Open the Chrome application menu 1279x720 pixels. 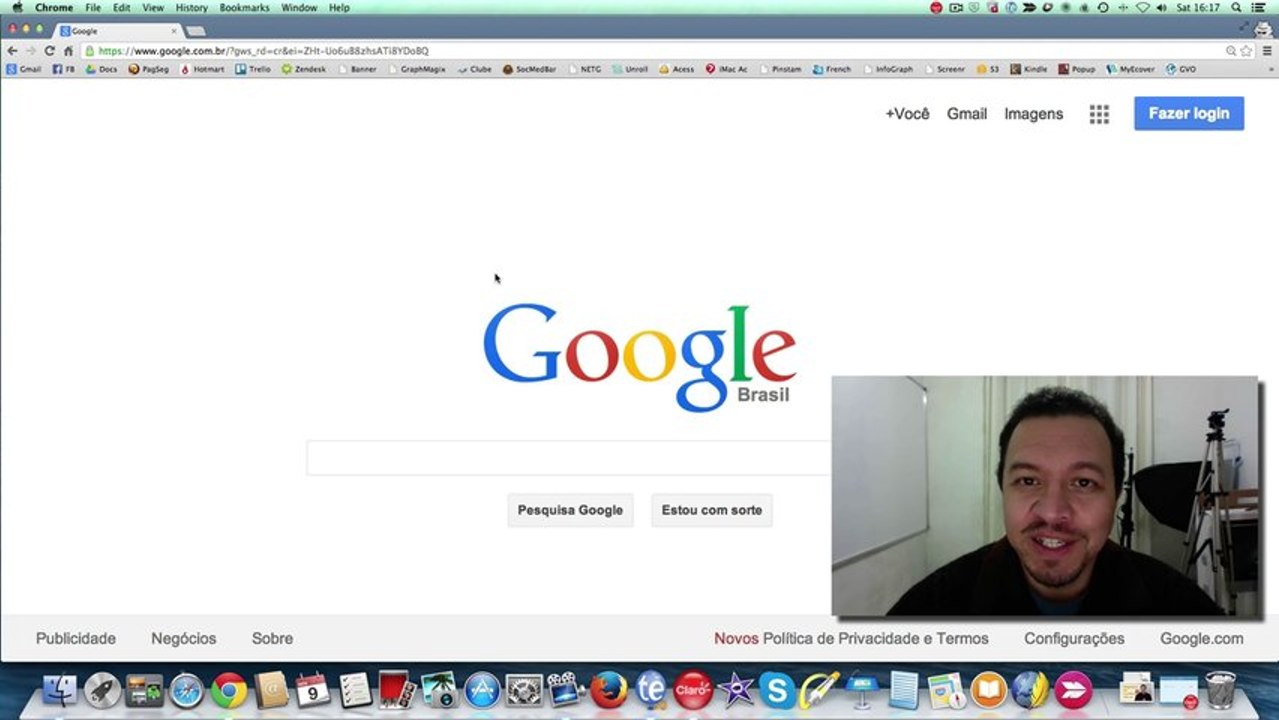[x=54, y=7]
